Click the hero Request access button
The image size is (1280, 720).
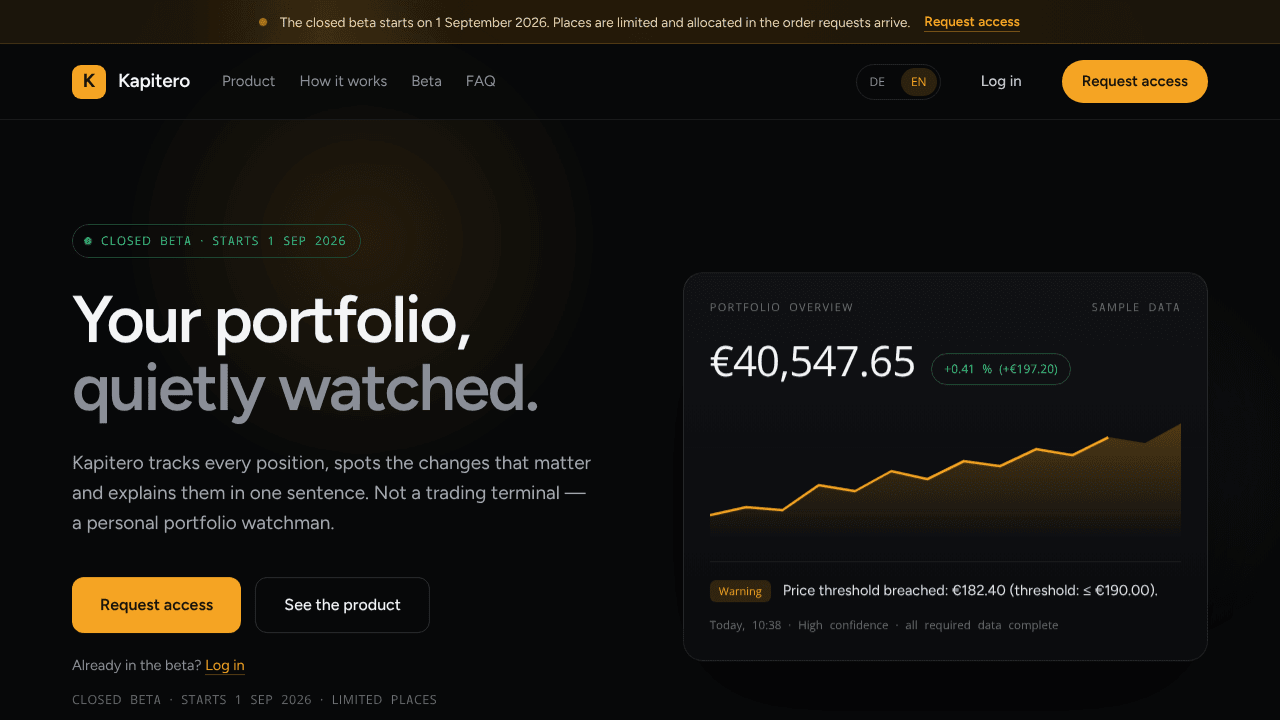156,605
